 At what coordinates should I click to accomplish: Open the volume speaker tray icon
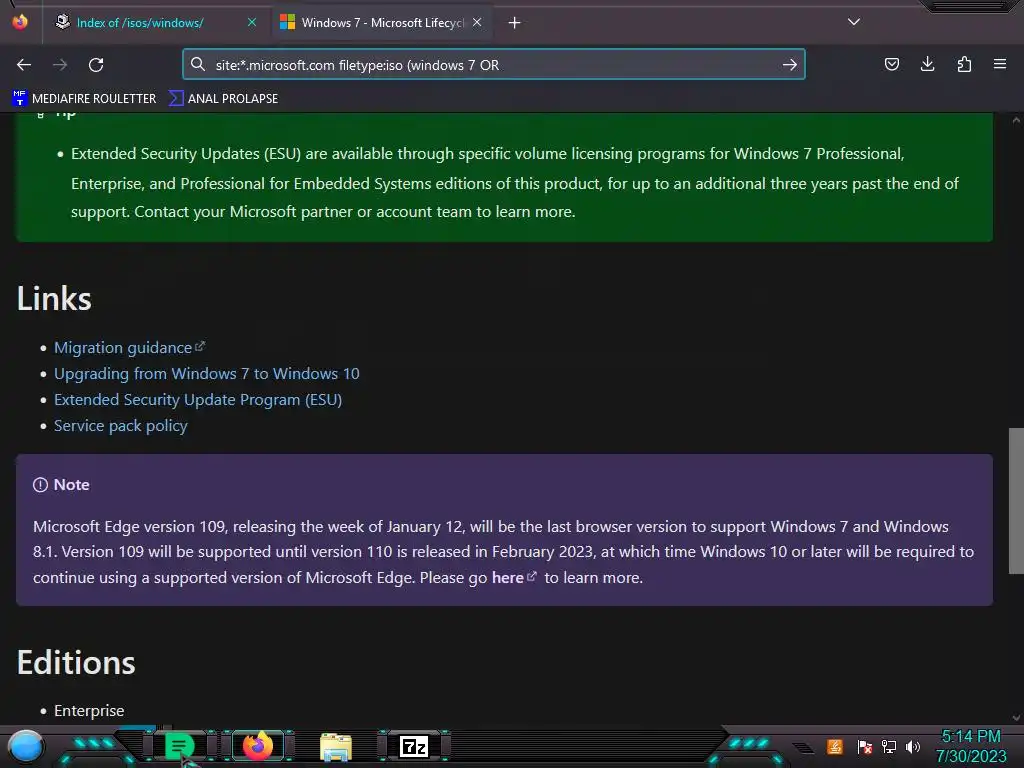913,746
